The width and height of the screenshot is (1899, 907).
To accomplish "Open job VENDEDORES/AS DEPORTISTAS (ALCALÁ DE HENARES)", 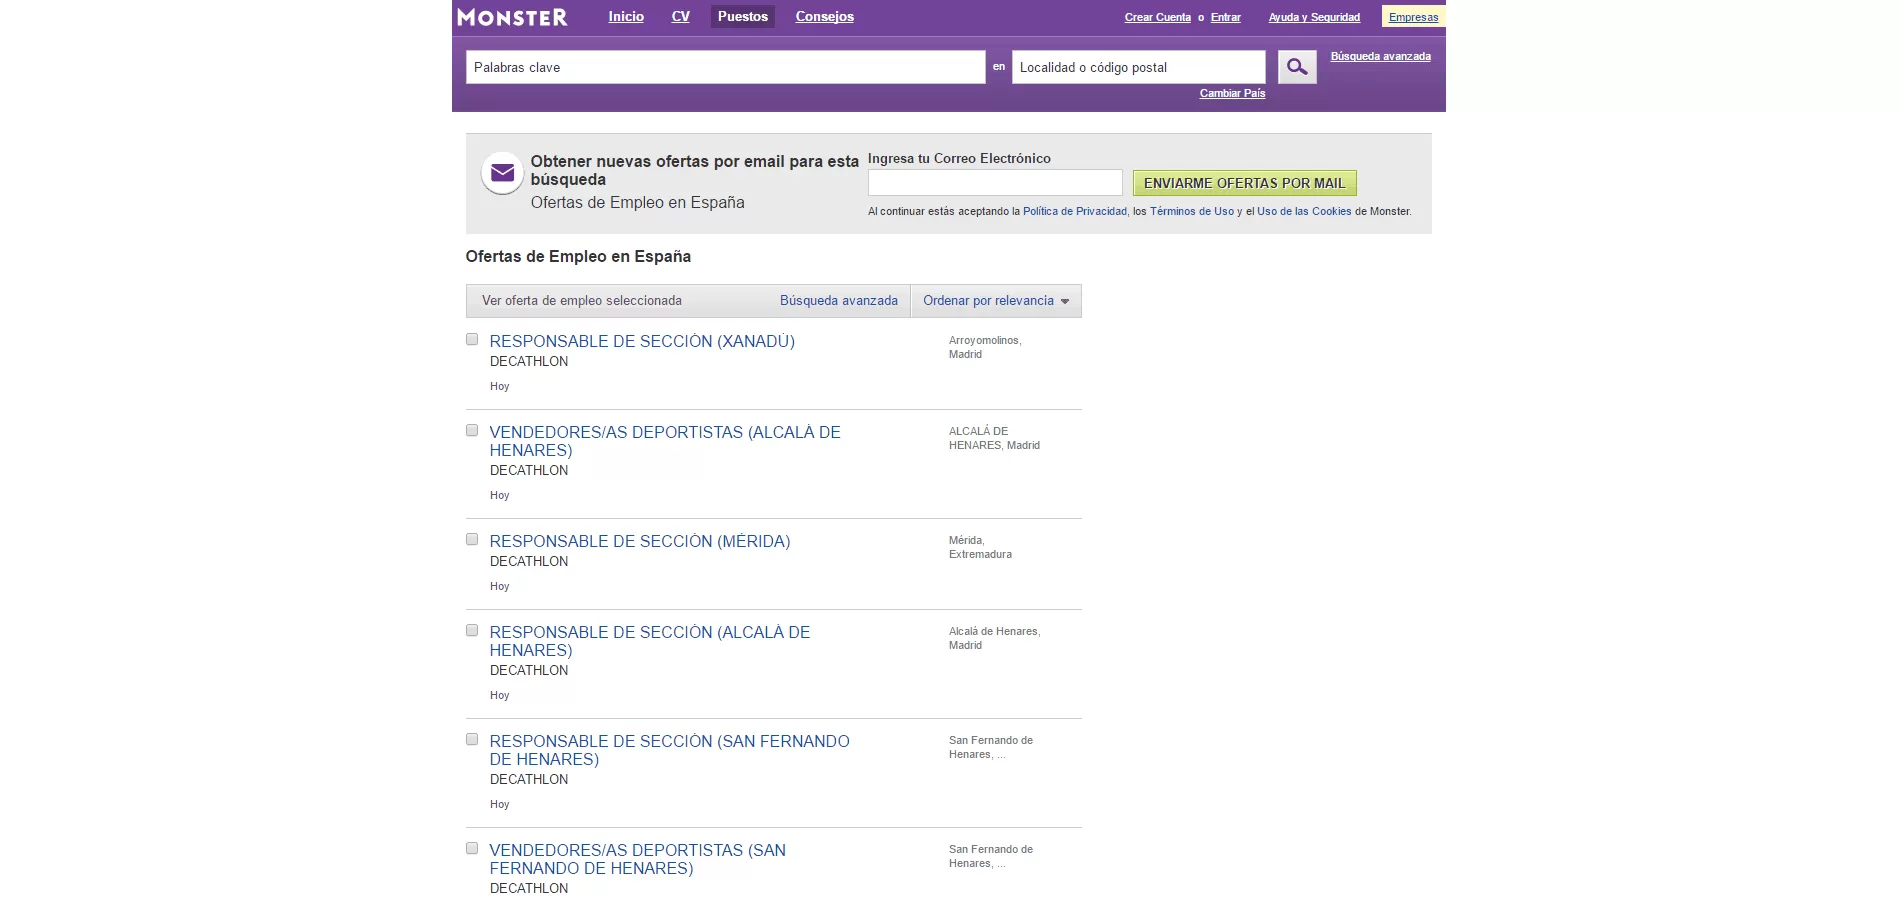I will [x=665, y=441].
